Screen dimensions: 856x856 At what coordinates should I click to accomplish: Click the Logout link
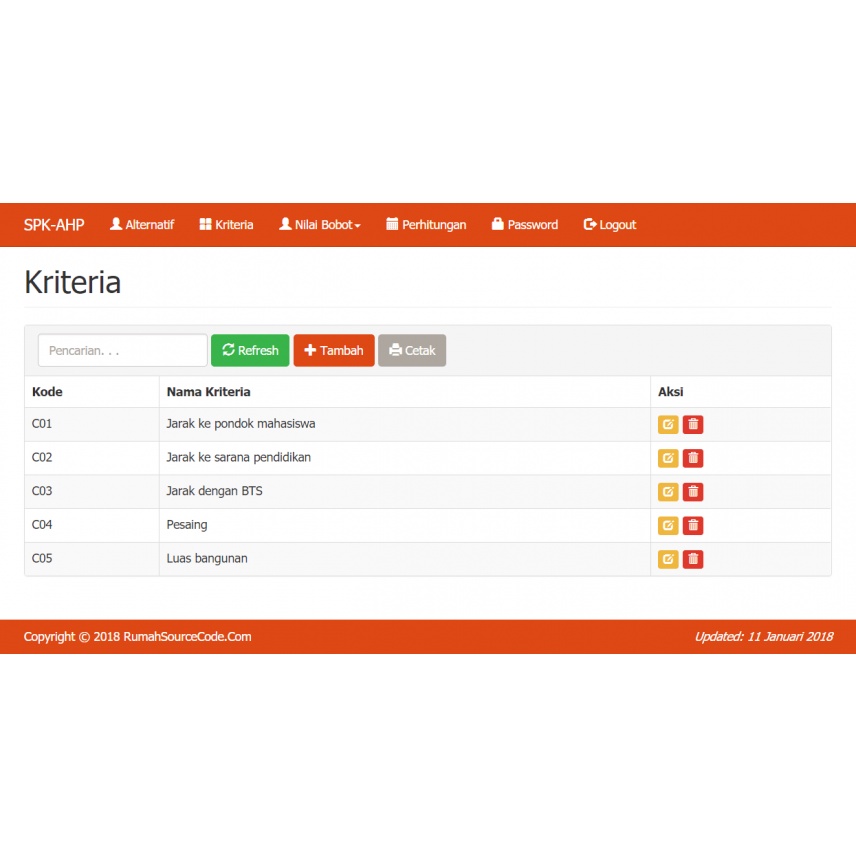[x=610, y=225]
